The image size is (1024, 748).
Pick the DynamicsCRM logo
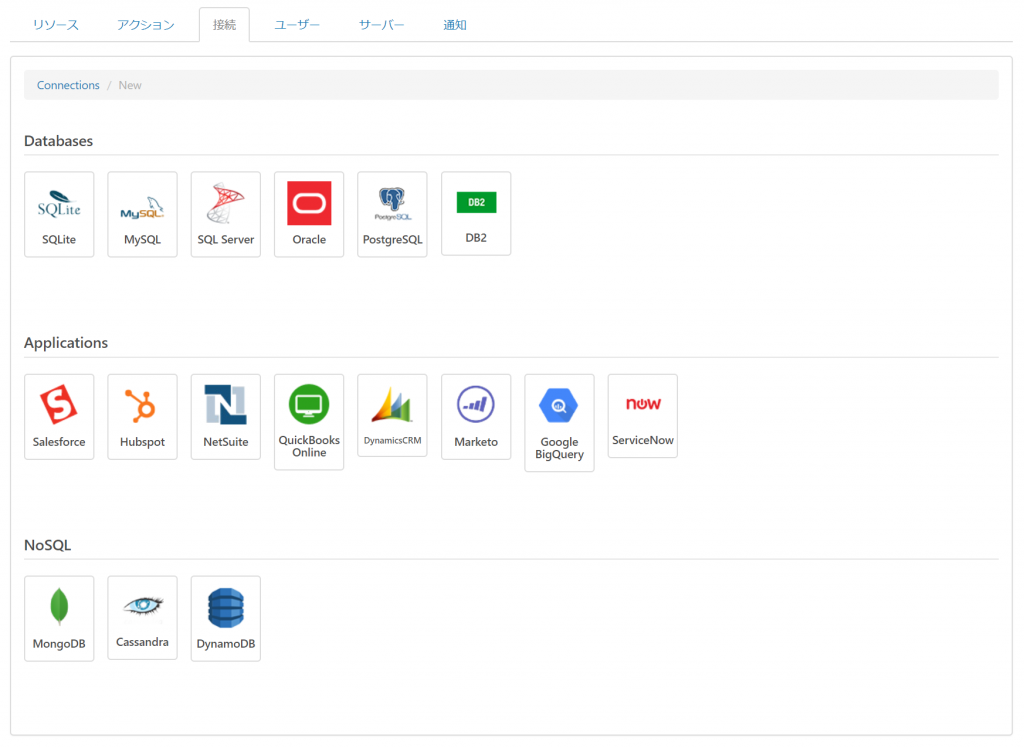[392, 405]
